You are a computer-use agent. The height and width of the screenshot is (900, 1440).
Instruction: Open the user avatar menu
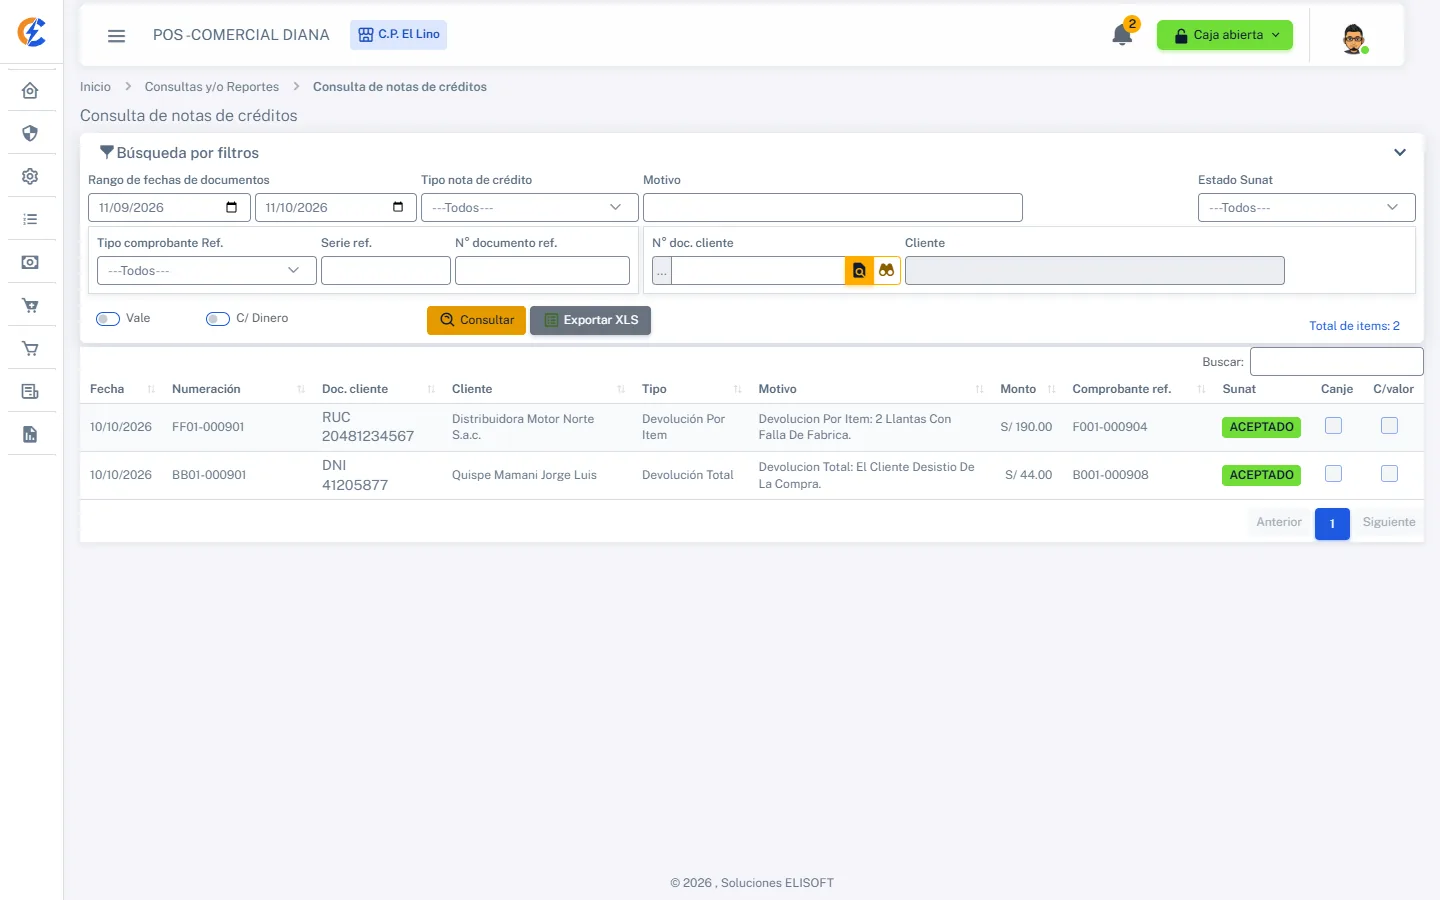pyautogui.click(x=1354, y=38)
